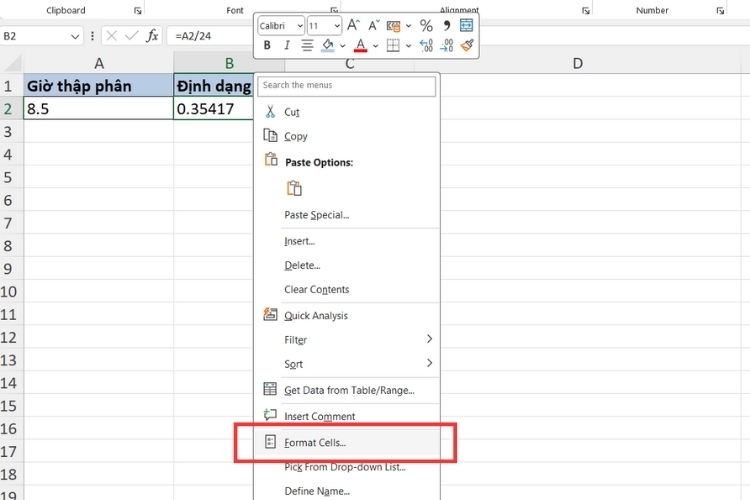Choose Copy from the context menu

[346, 136]
